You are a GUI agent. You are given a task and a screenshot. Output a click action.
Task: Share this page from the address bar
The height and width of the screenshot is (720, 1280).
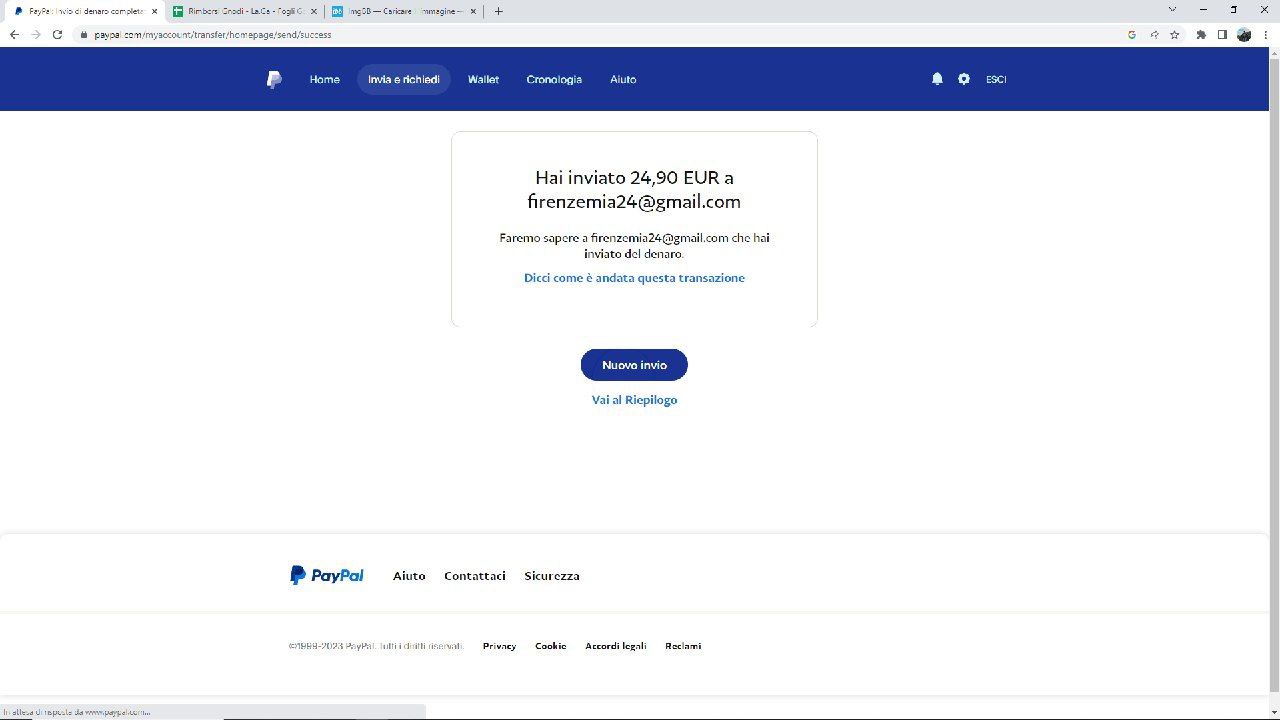click(1154, 34)
